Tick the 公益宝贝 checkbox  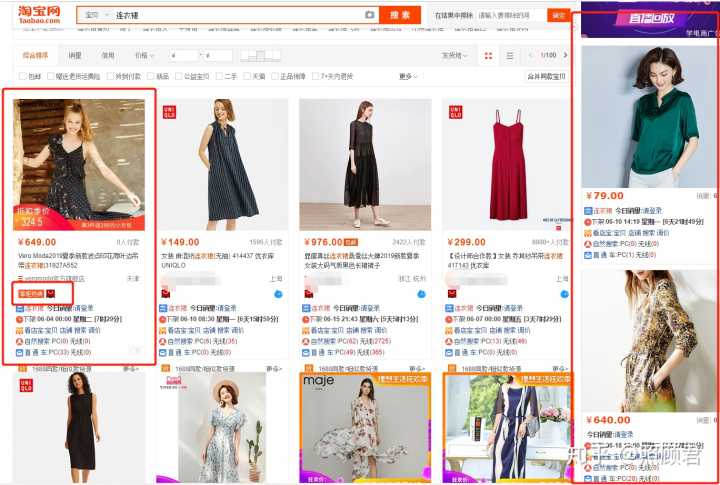(179, 76)
